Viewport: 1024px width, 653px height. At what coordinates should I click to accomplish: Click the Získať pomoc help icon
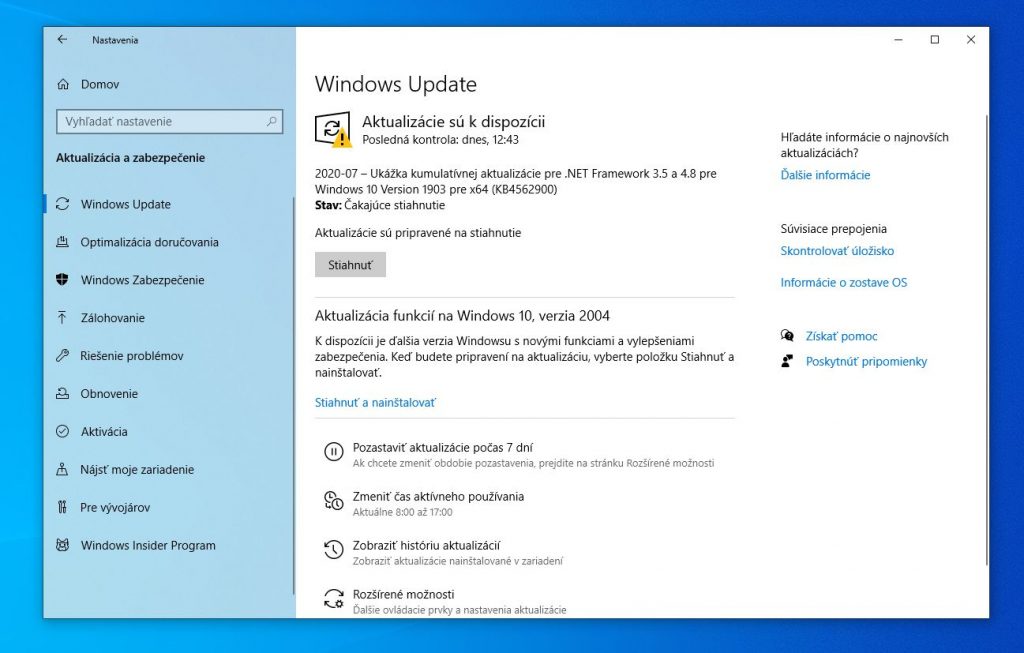click(x=788, y=337)
